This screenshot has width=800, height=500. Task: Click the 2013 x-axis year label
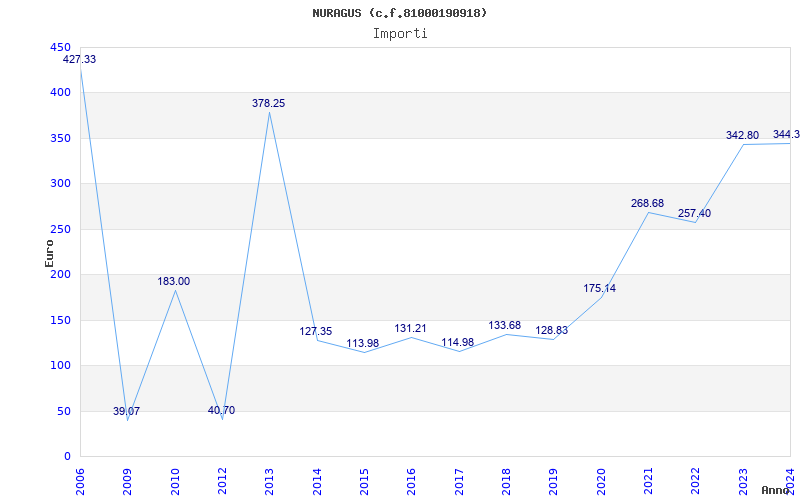[269, 482]
